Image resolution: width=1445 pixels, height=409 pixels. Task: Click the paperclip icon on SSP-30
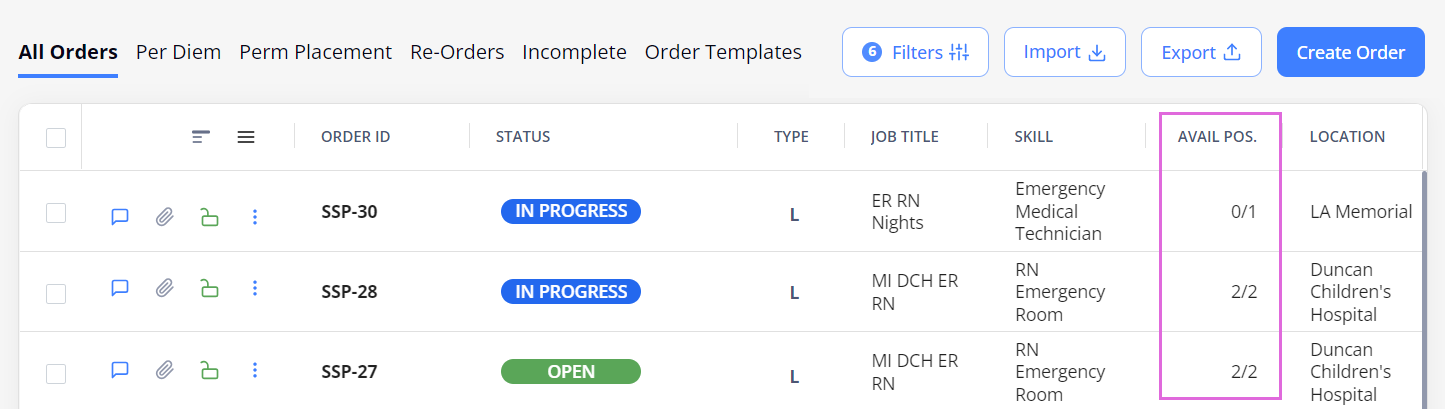[164, 216]
